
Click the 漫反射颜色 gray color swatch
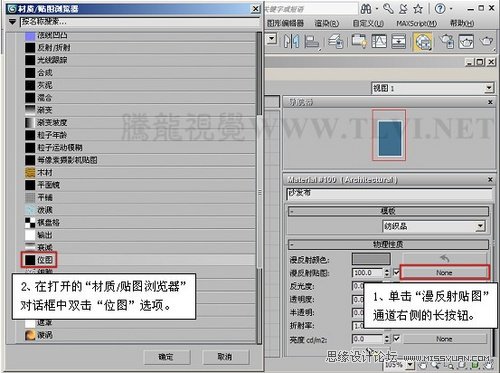tap(371, 259)
